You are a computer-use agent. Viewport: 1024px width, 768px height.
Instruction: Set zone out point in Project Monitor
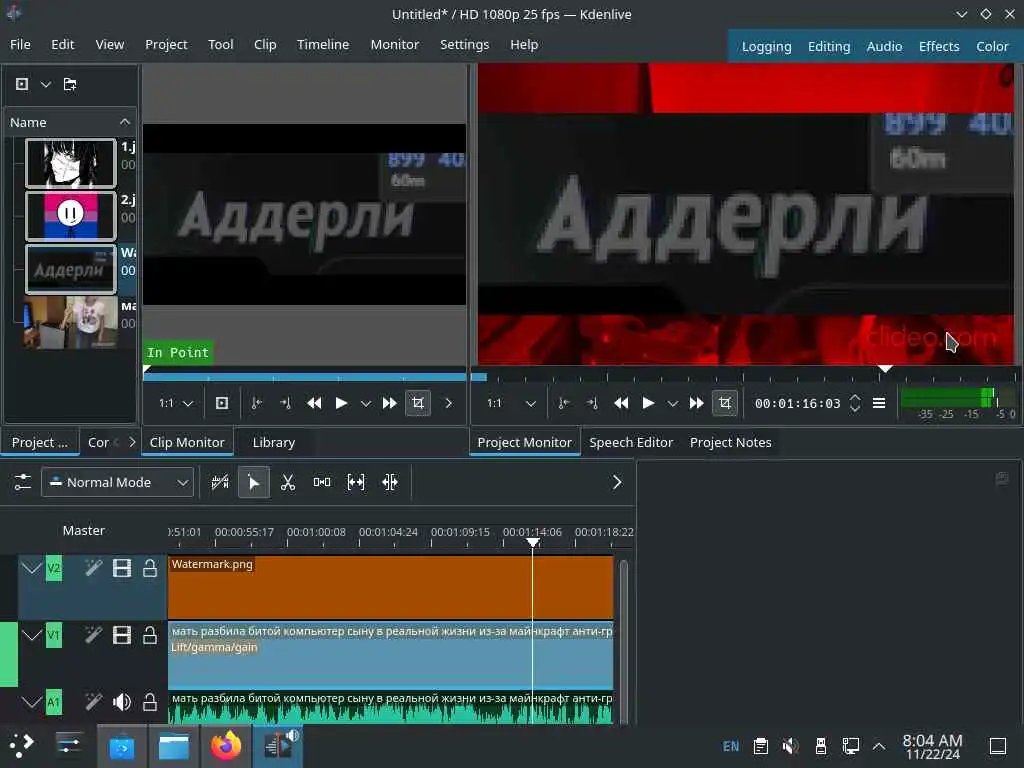pos(592,403)
